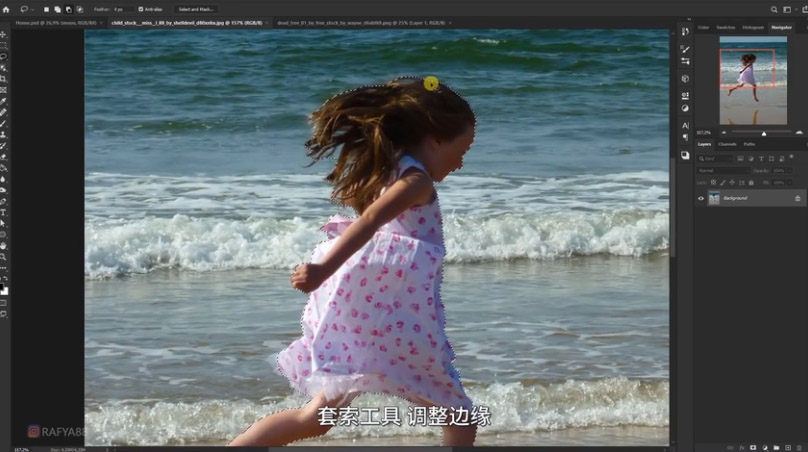Click the Home icon in options bar
808x452 pixels.
point(5,9)
